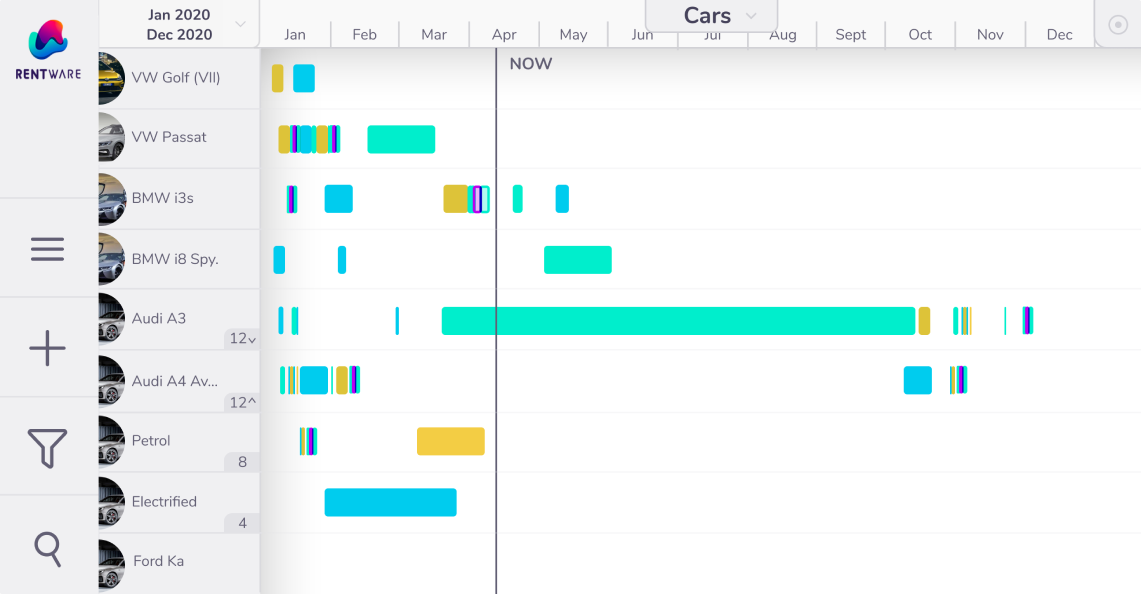
Task: Open the yellow VW Golf booking in January
Action: point(277,79)
